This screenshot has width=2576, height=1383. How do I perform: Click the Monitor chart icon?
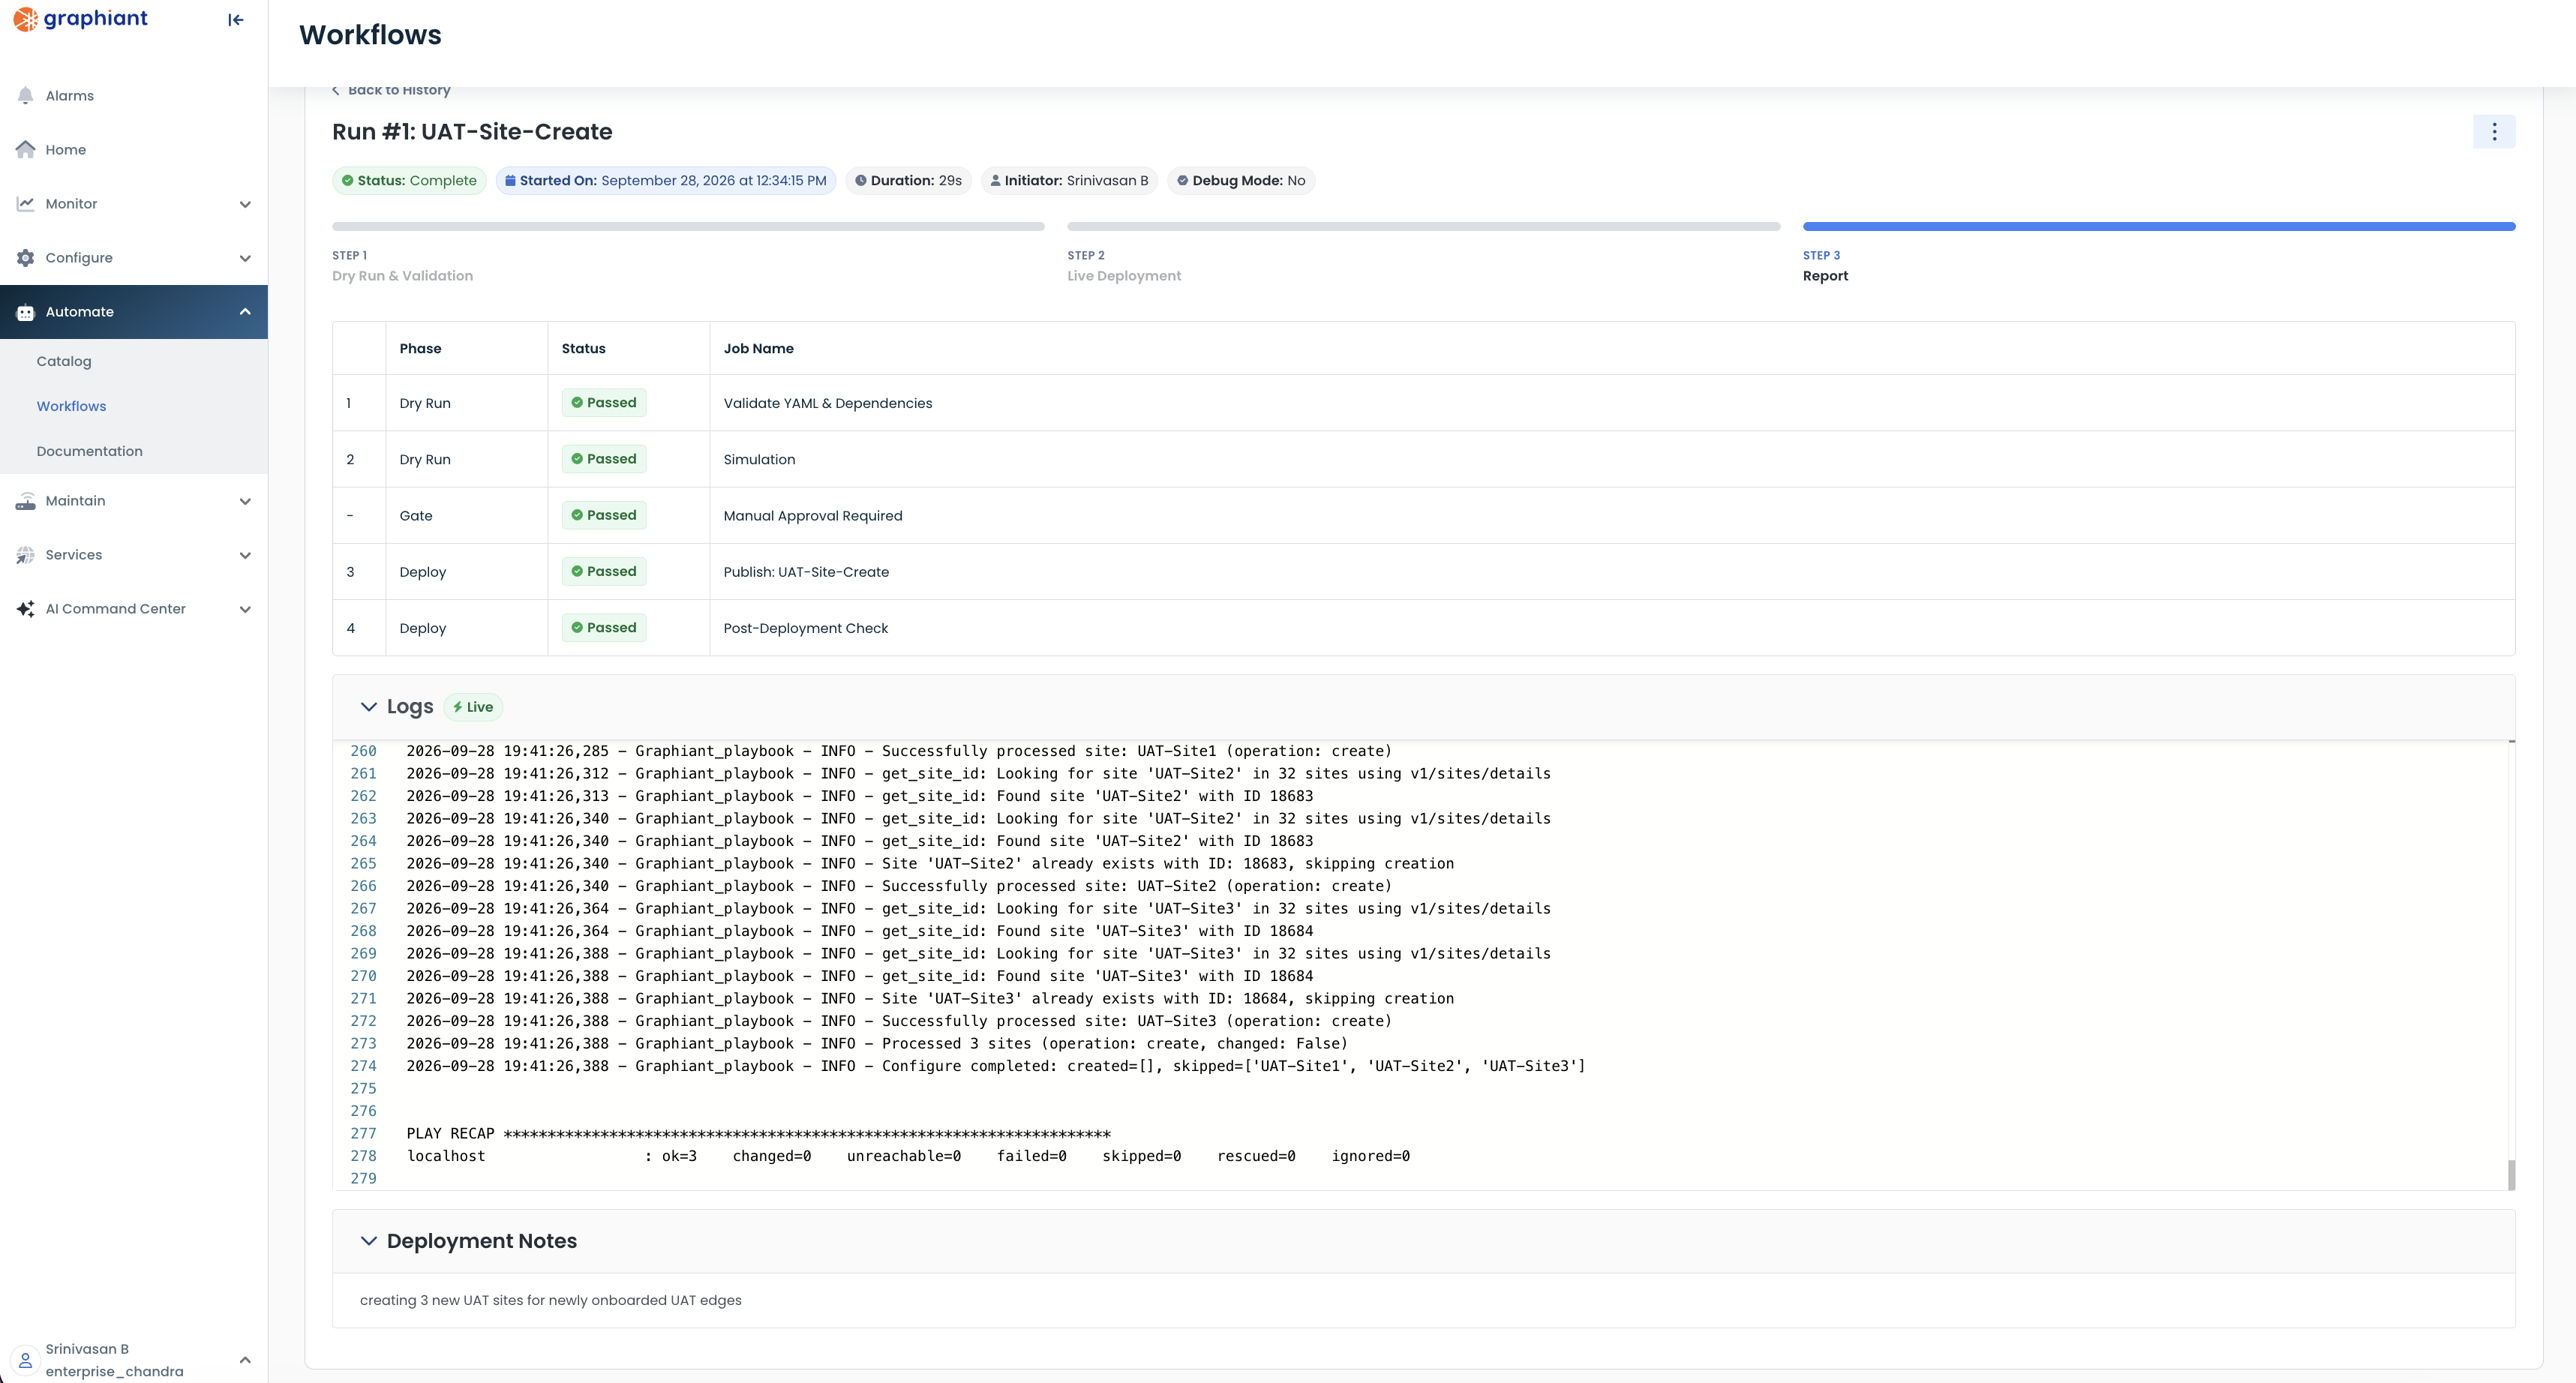[x=26, y=204]
